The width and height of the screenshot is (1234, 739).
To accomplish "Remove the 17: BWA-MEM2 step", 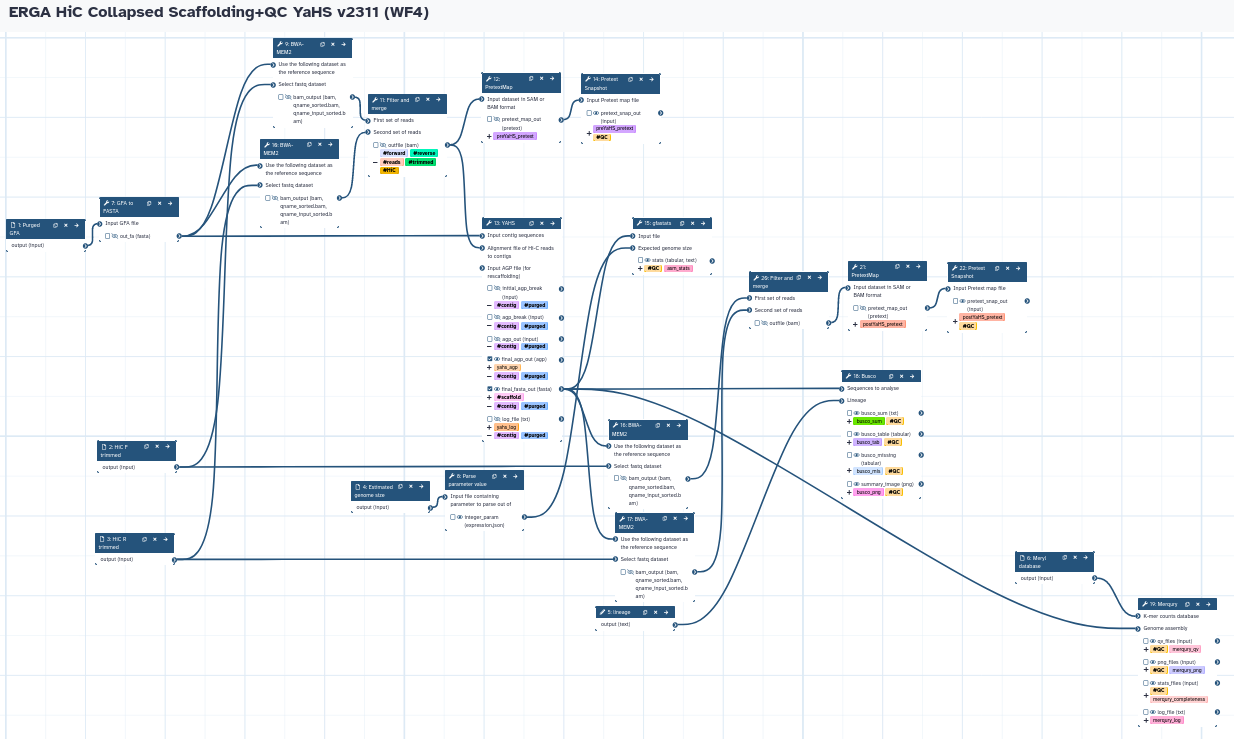I will [x=674, y=519].
